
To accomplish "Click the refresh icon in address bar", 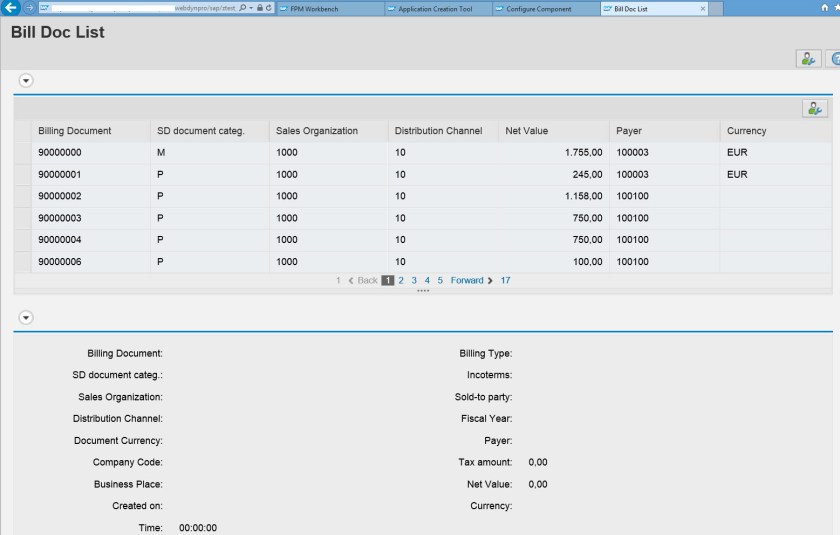I will tap(269, 8).
